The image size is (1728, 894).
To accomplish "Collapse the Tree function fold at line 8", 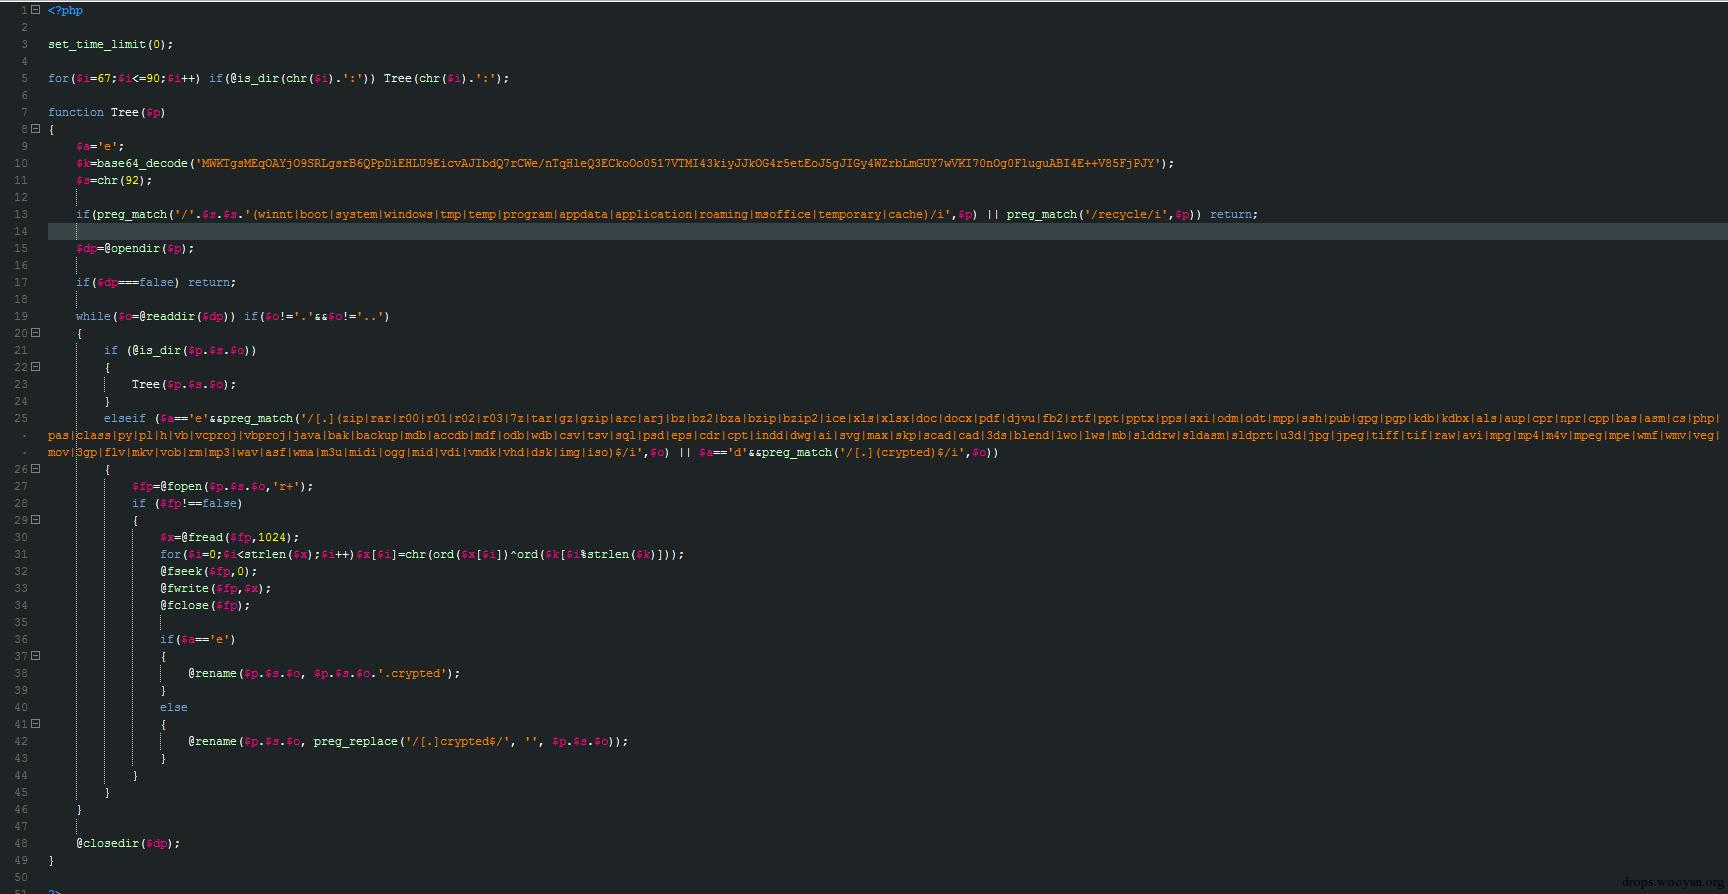I will [x=36, y=129].
